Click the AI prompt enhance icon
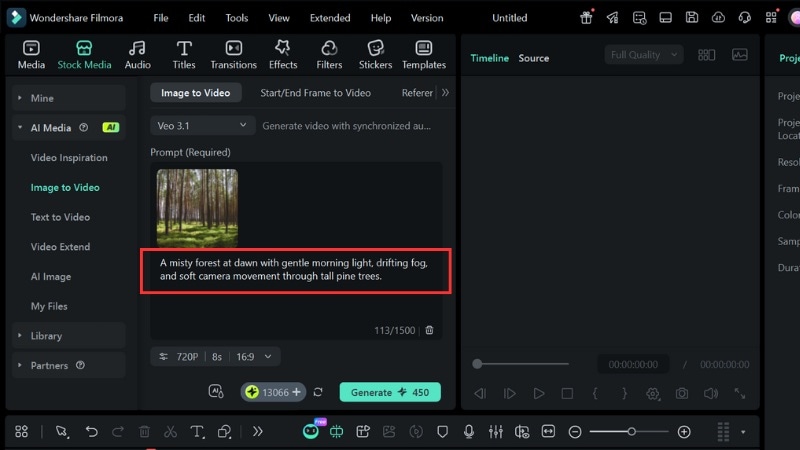The image size is (800, 450). pos(216,391)
